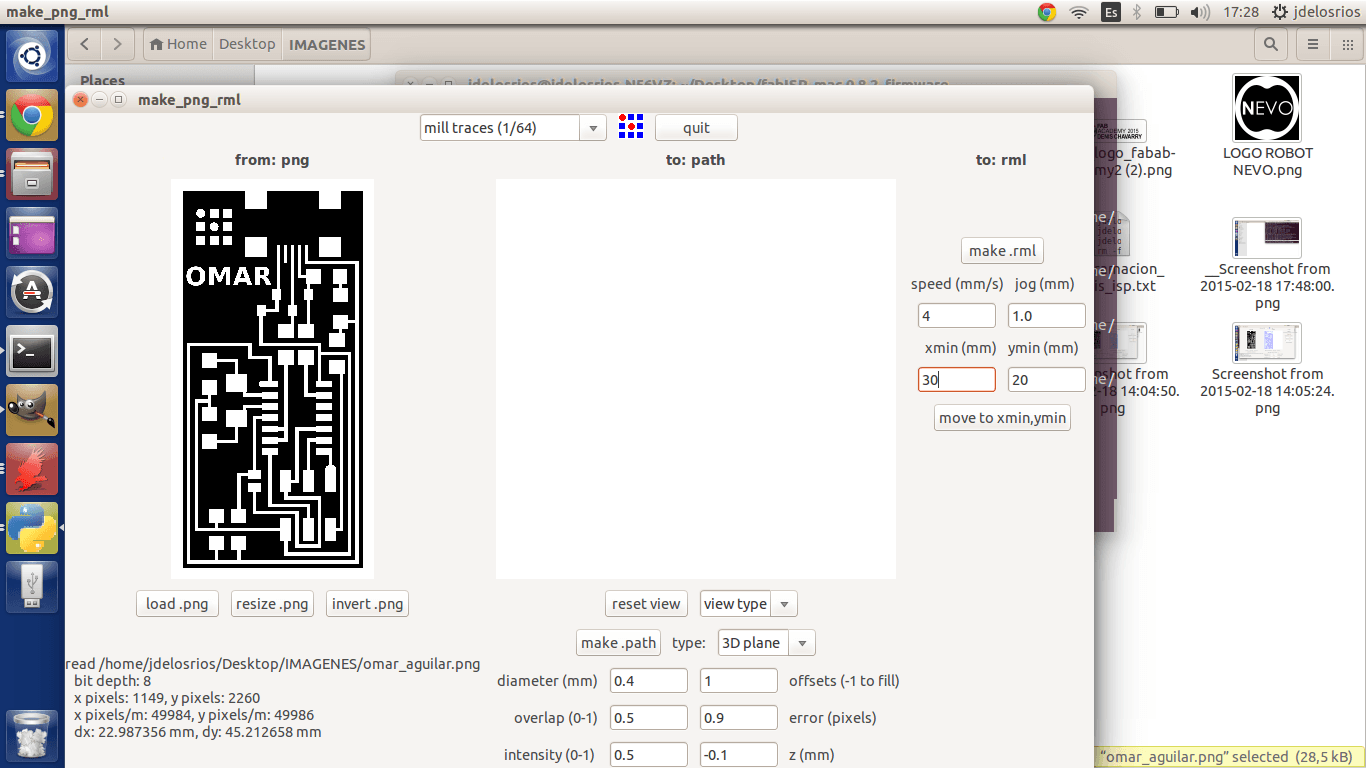Open the Python application dock icon

point(32,528)
